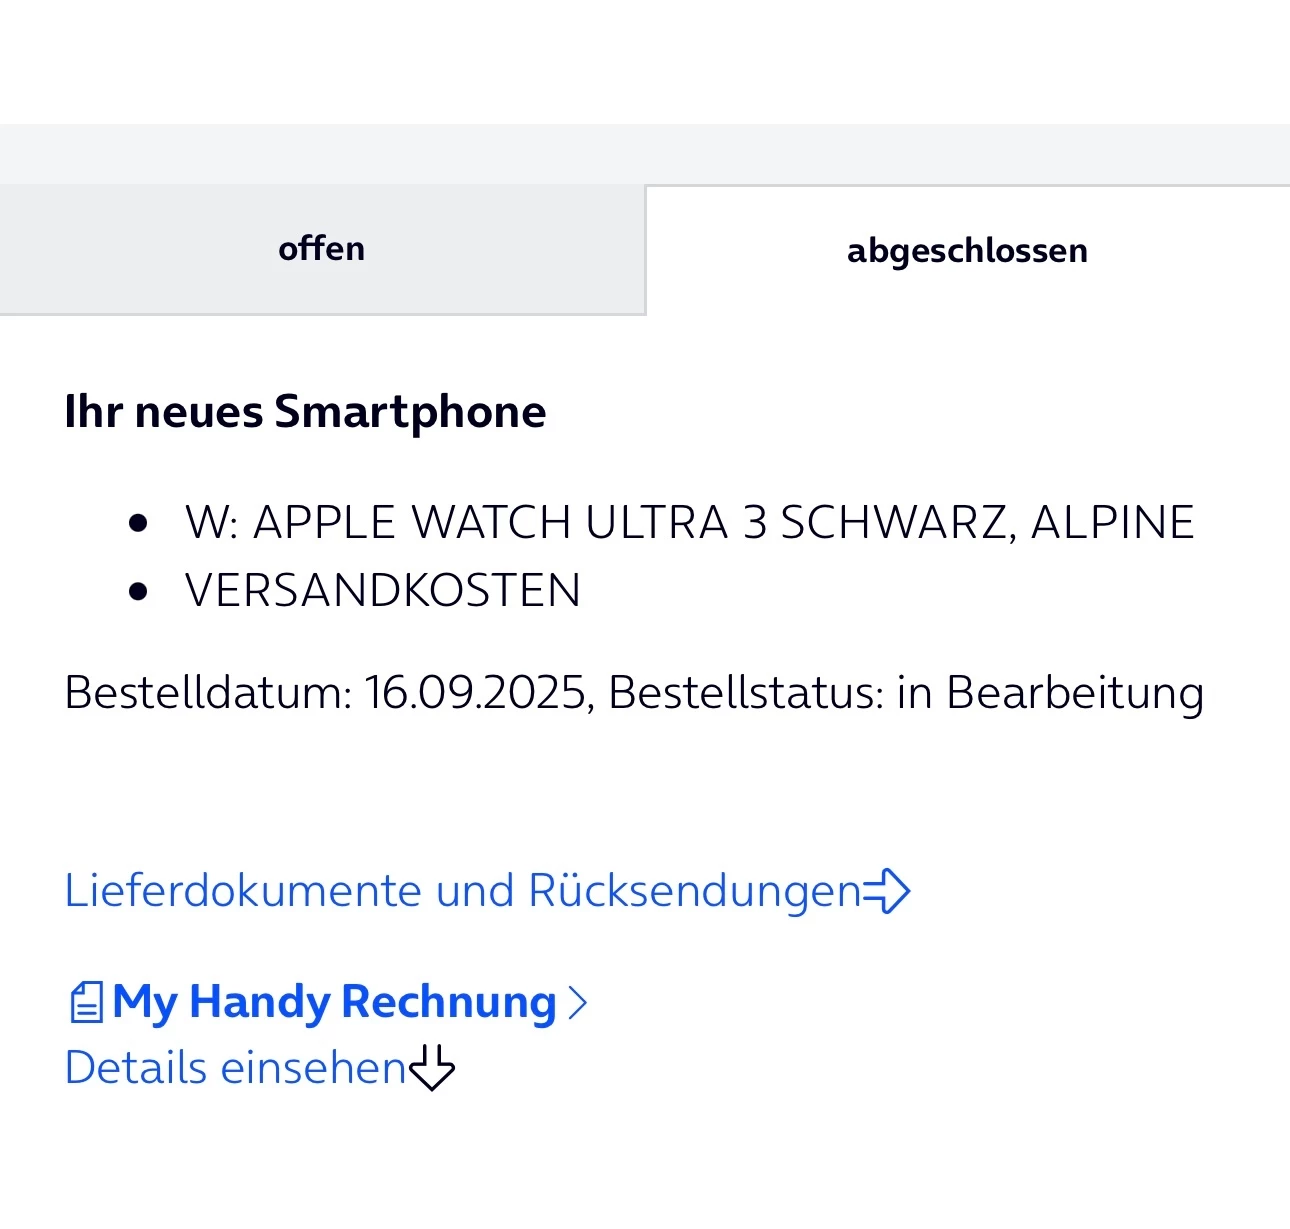
Task: Select the "abgeschlossen" tab
Action: coord(967,251)
